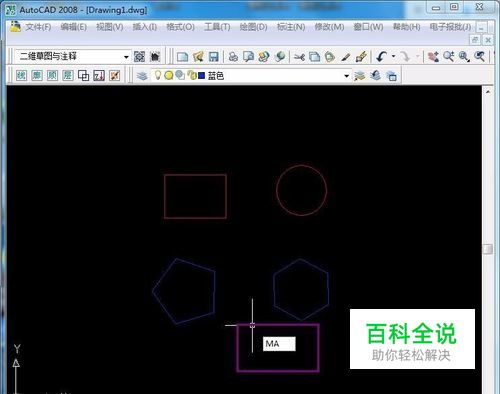Screen dimensions: 500x394
Task: Open the 视图(V) menu
Action: point(110,27)
